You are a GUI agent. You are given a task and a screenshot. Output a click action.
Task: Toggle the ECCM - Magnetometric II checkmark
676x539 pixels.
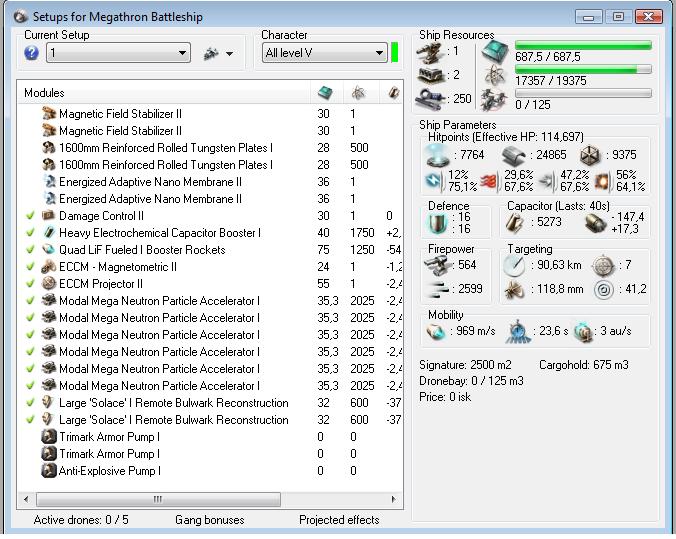tap(30, 266)
